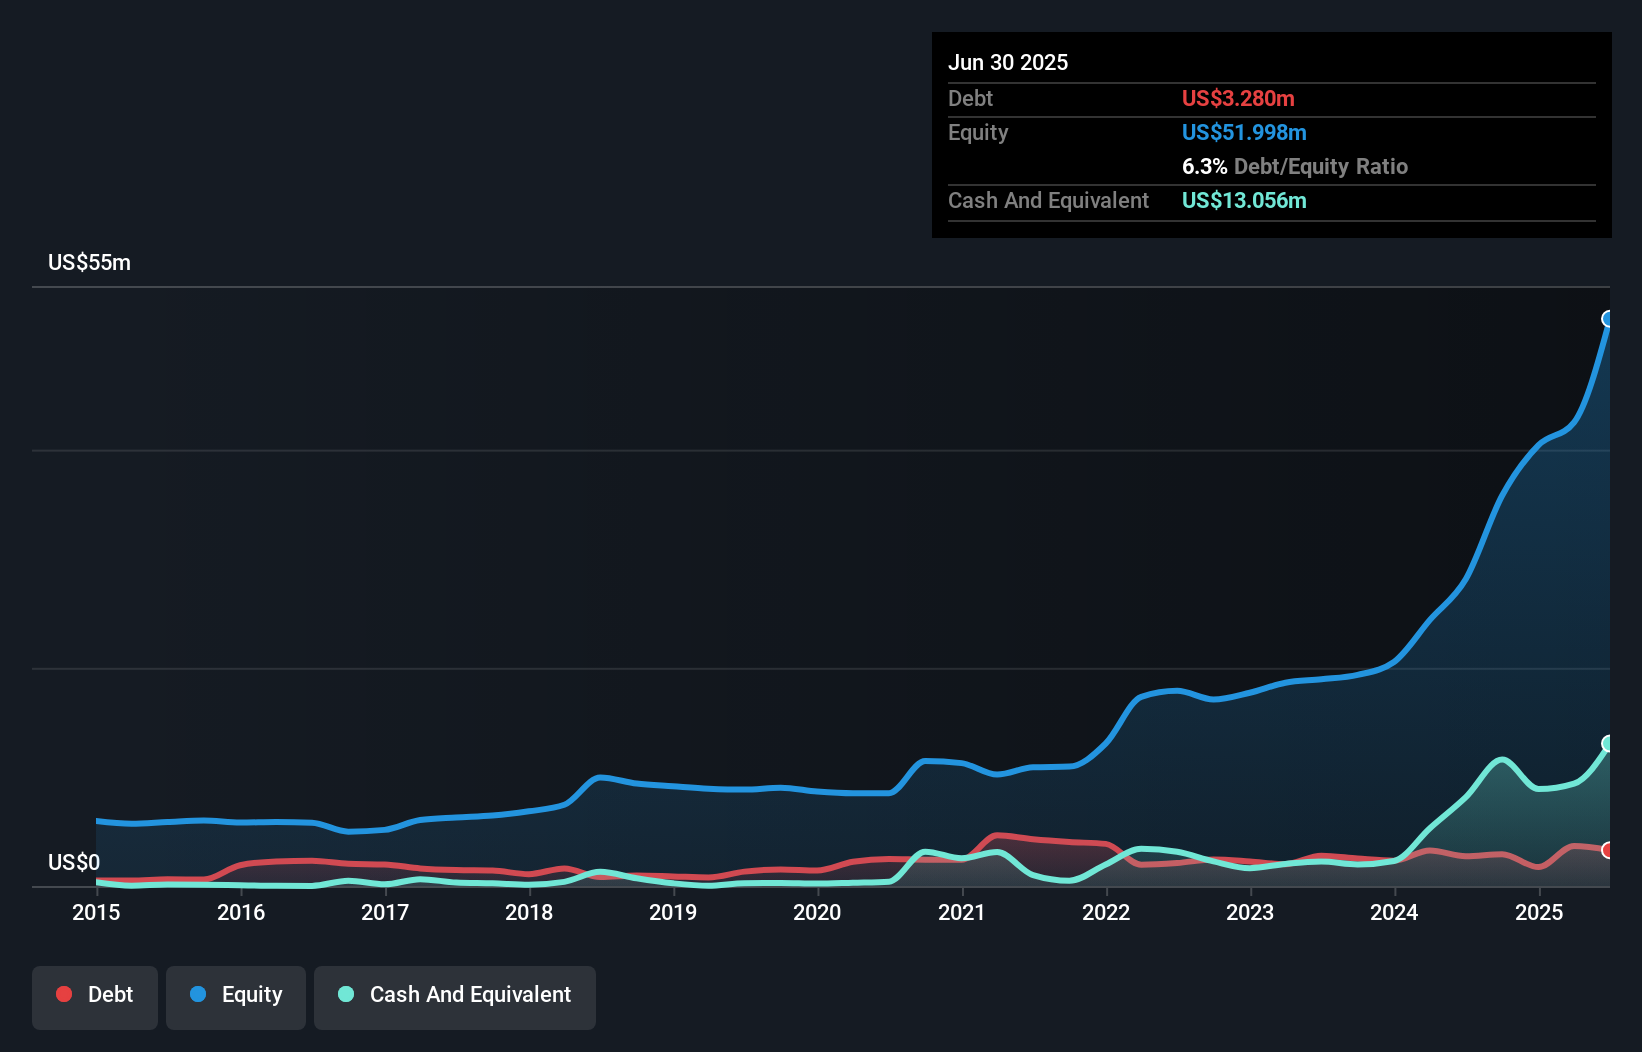Click the US$3.280m debt value in tooltip
Image resolution: width=1642 pixels, height=1052 pixels.
[1238, 98]
